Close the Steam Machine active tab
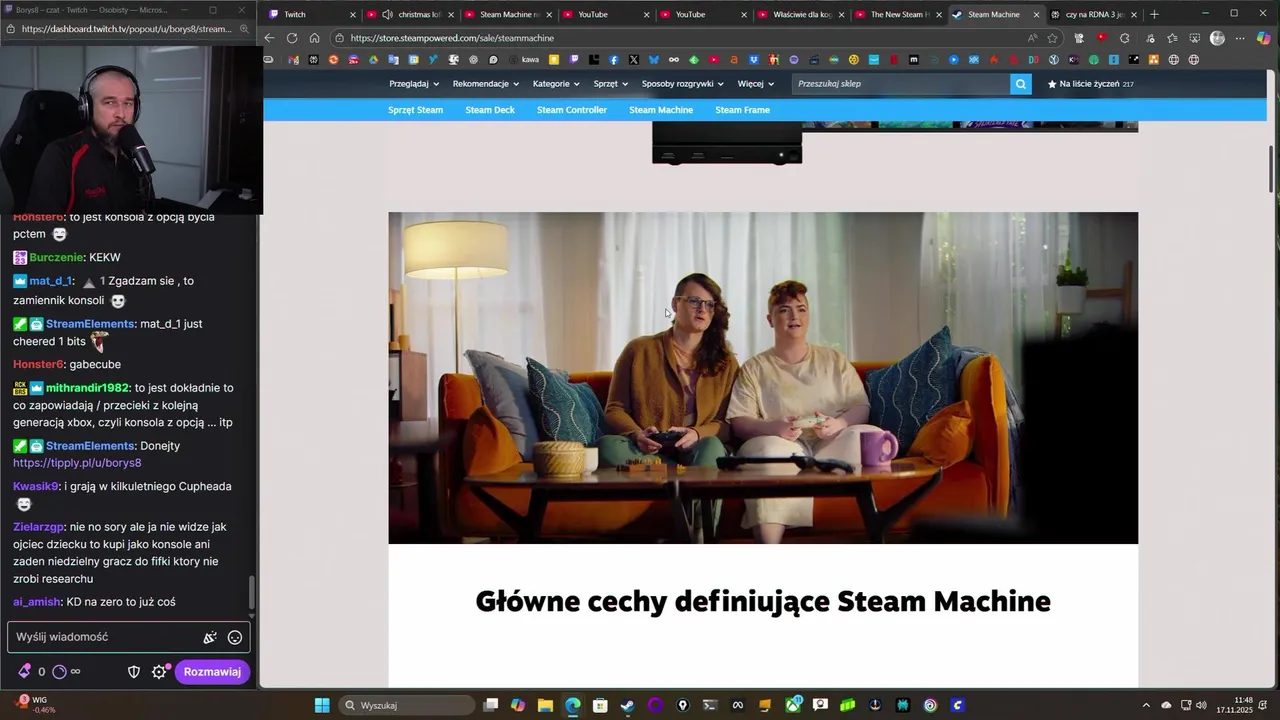The image size is (1280, 720). (x=1036, y=14)
